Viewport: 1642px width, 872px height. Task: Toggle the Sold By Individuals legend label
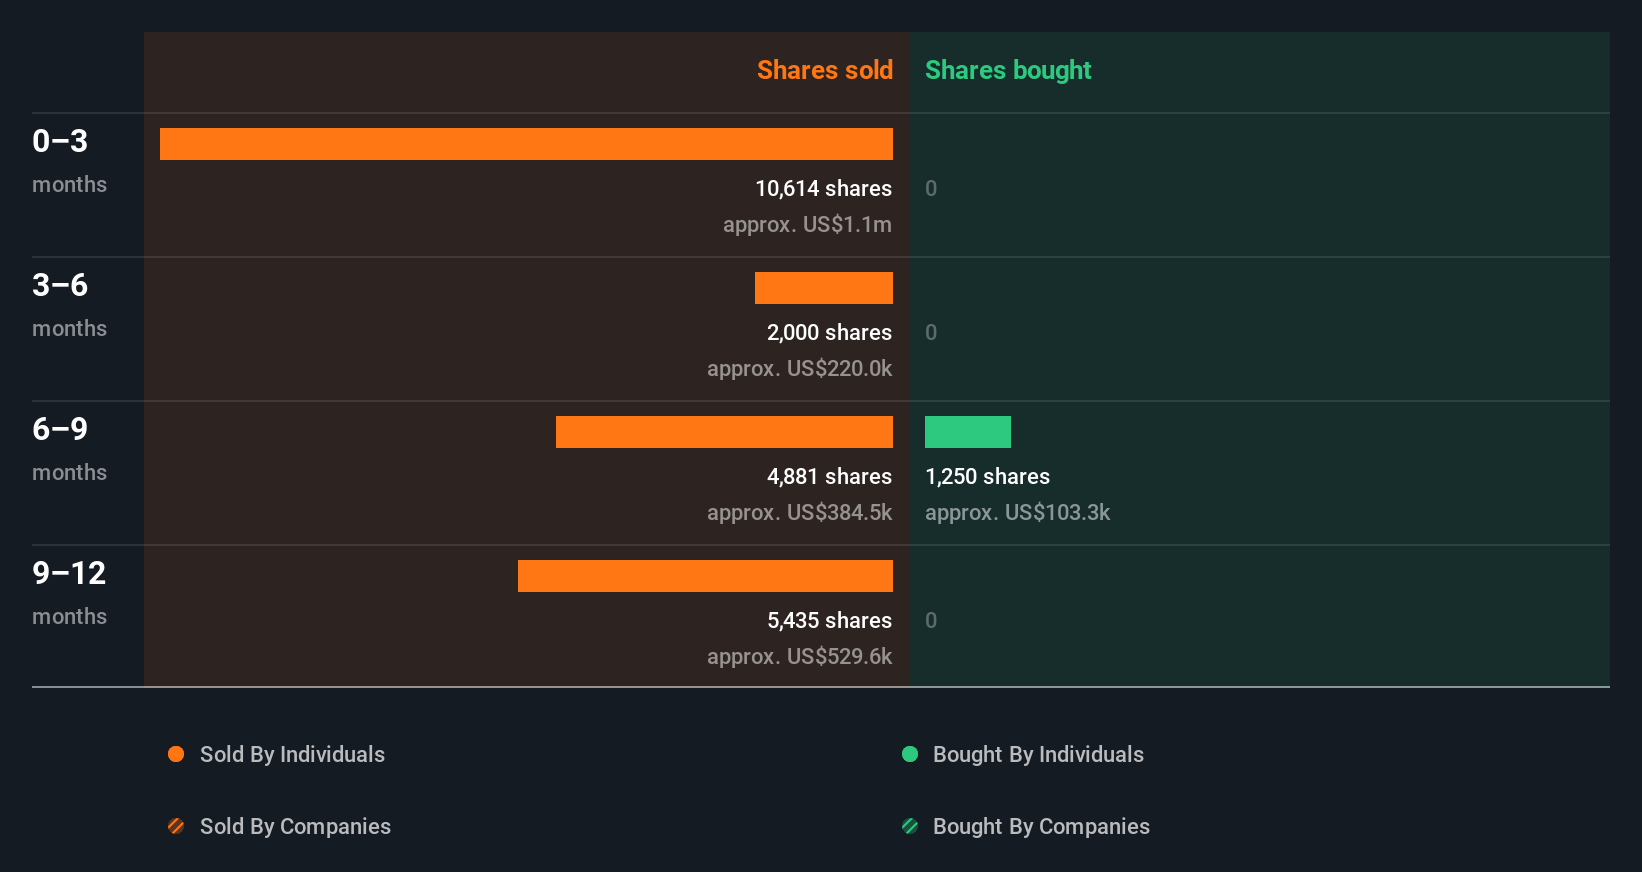pos(292,755)
